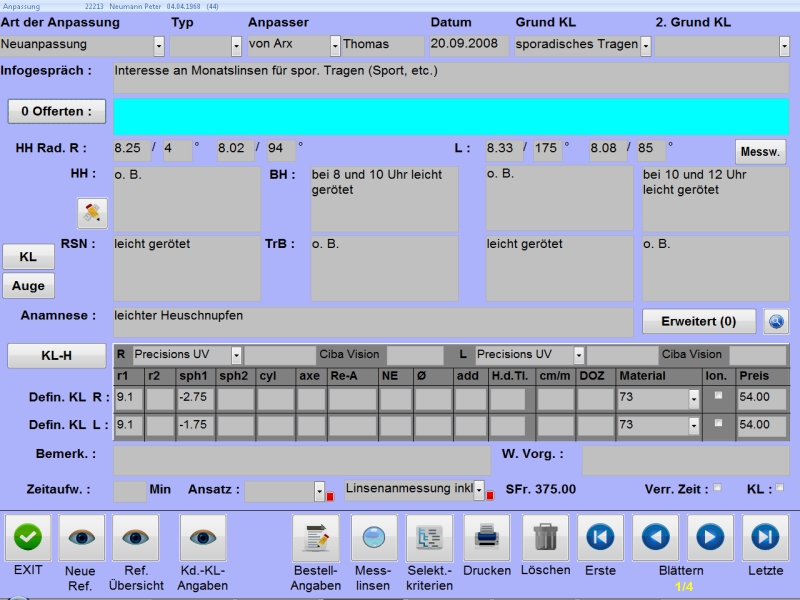Click right eye BH field with 8 und 10 Uhr
The height and width of the screenshot is (600, 800).
pyautogui.click(x=384, y=199)
